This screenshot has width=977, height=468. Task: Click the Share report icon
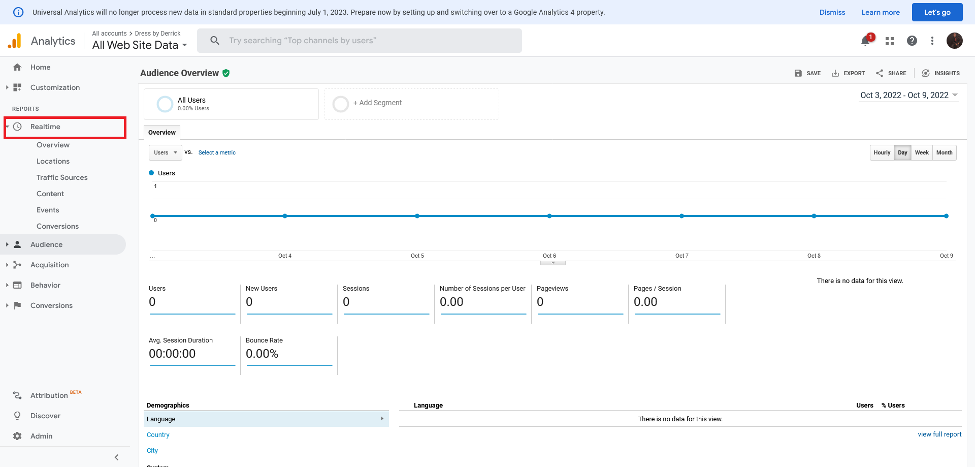pyautogui.click(x=891, y=73)
